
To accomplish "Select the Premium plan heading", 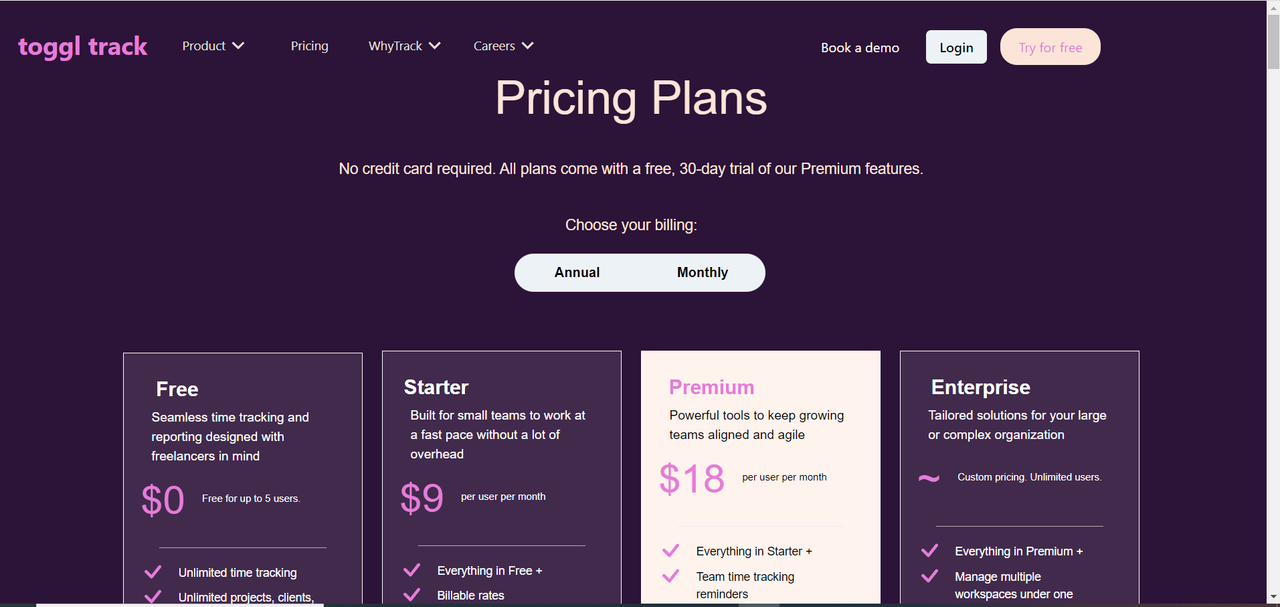I will point(711,387).
